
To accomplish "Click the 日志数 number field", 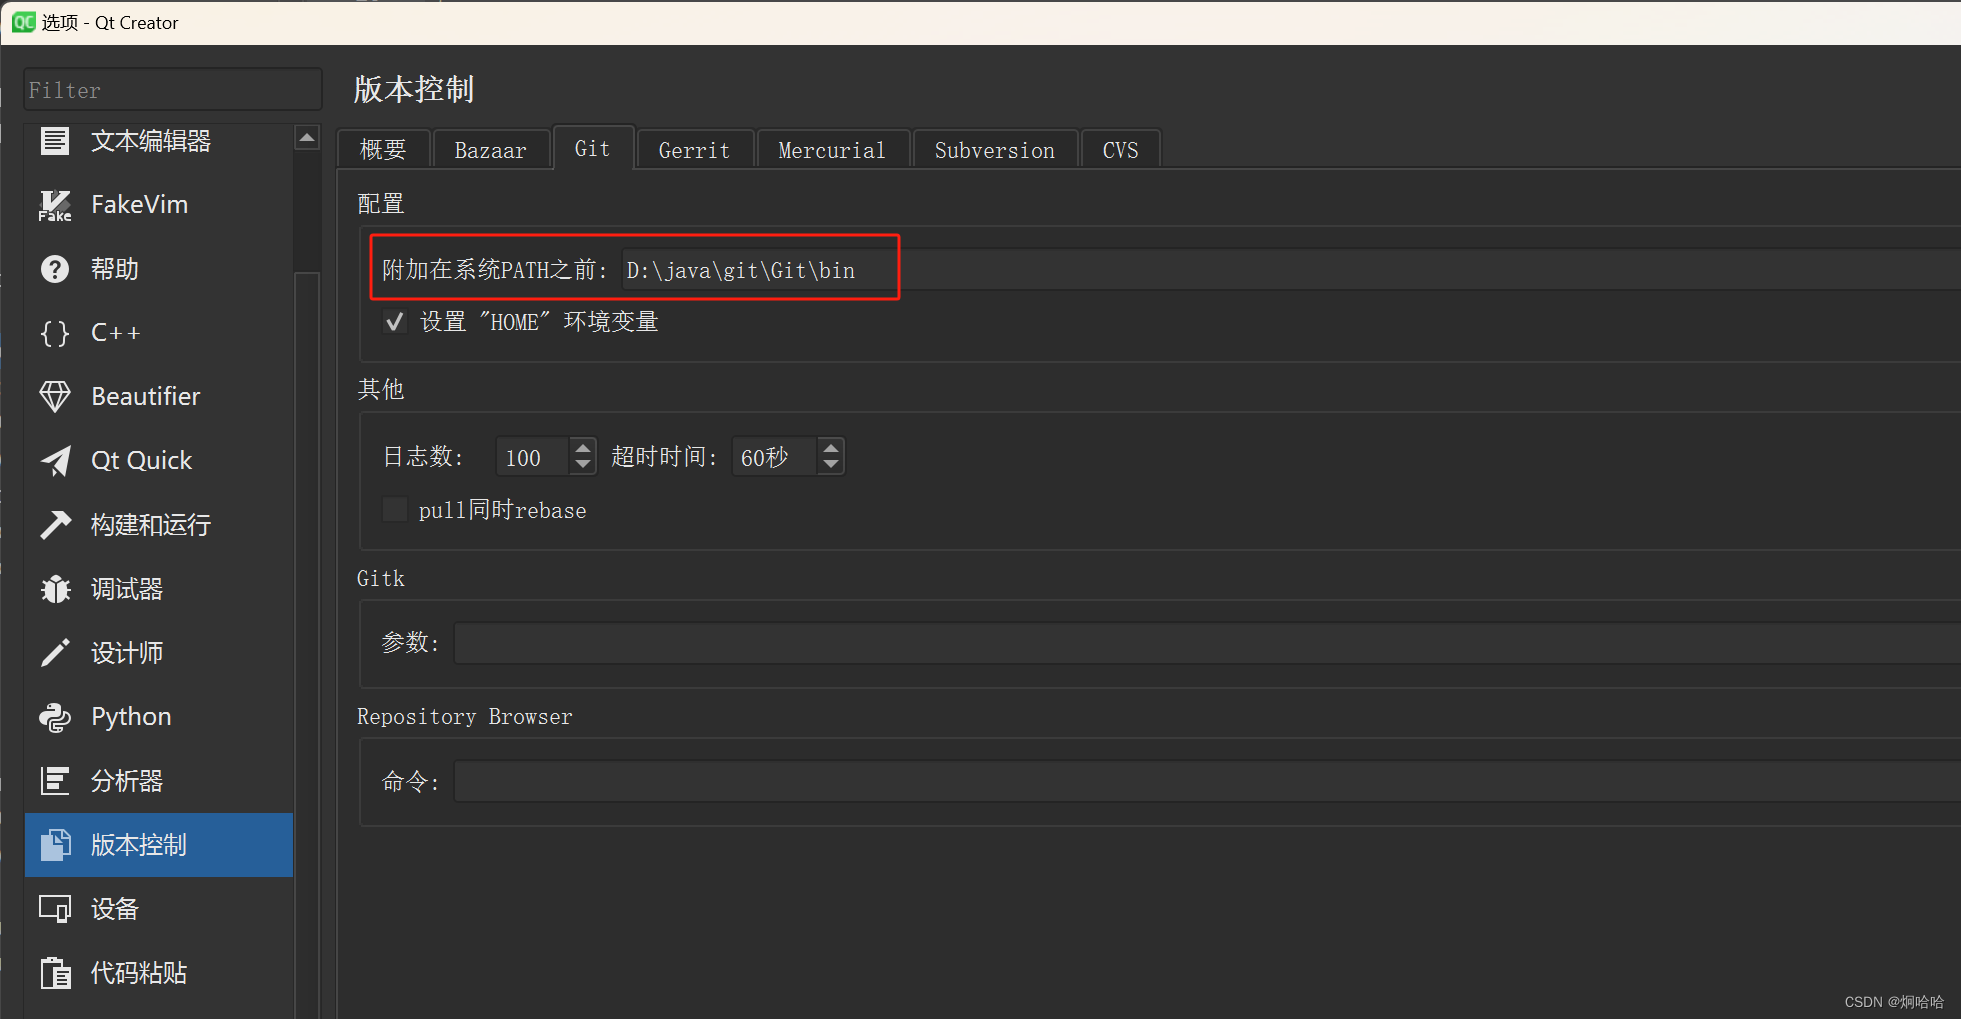I will point(533,457).
